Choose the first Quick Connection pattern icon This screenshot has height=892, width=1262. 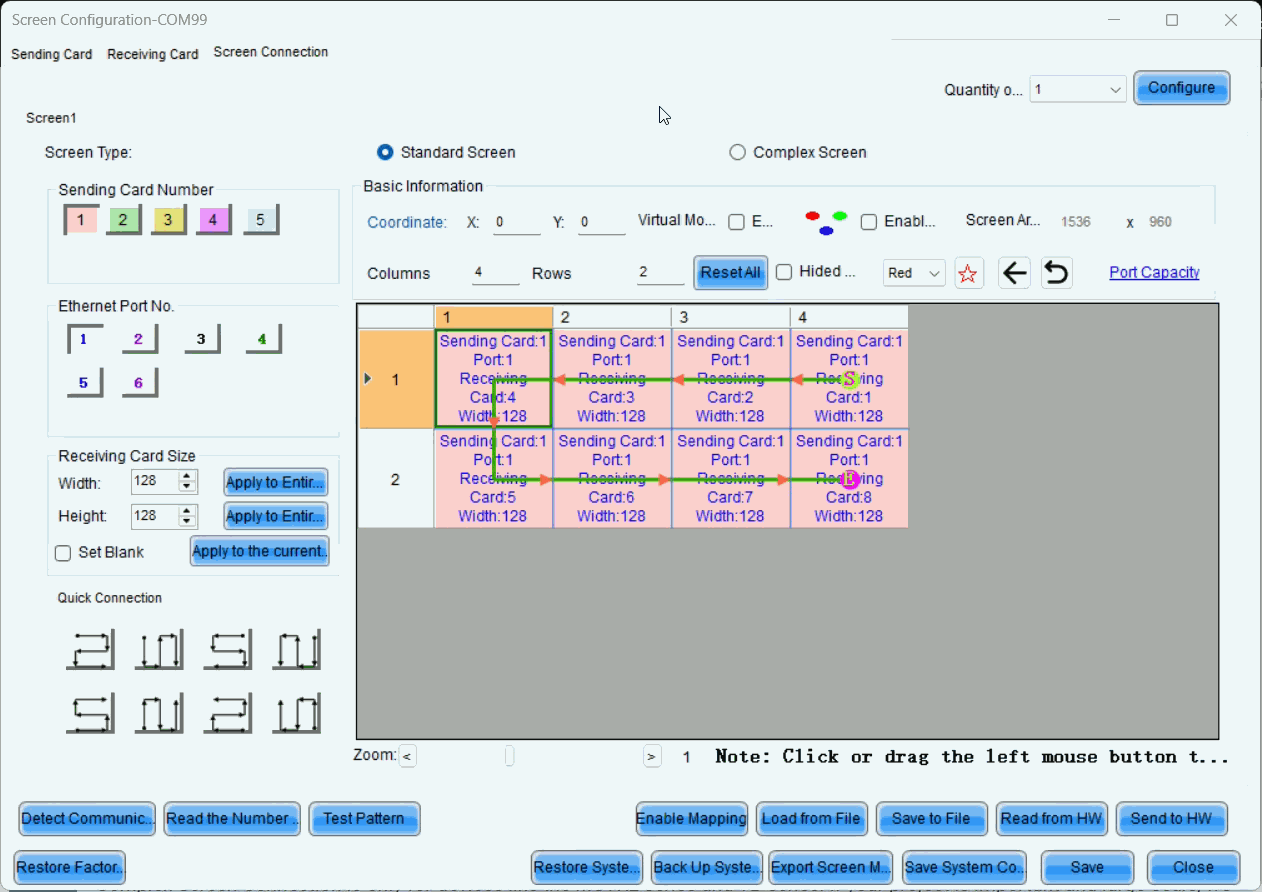pos(90,650)
